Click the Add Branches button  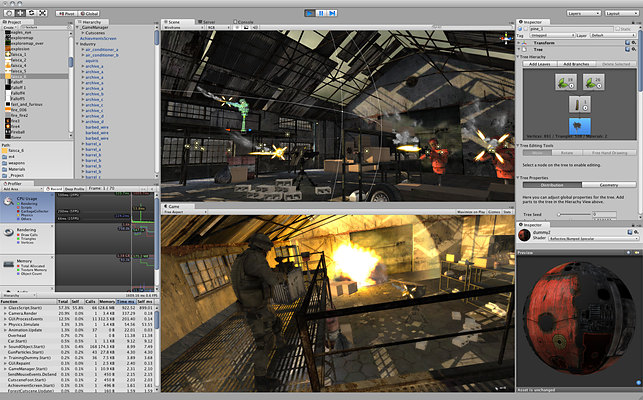click(578, 63)
